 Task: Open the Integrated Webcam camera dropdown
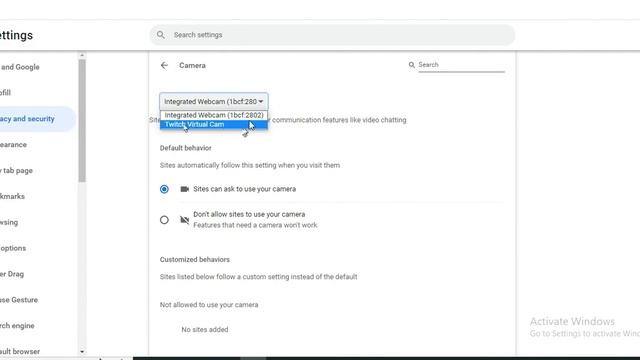click(214, 101)
